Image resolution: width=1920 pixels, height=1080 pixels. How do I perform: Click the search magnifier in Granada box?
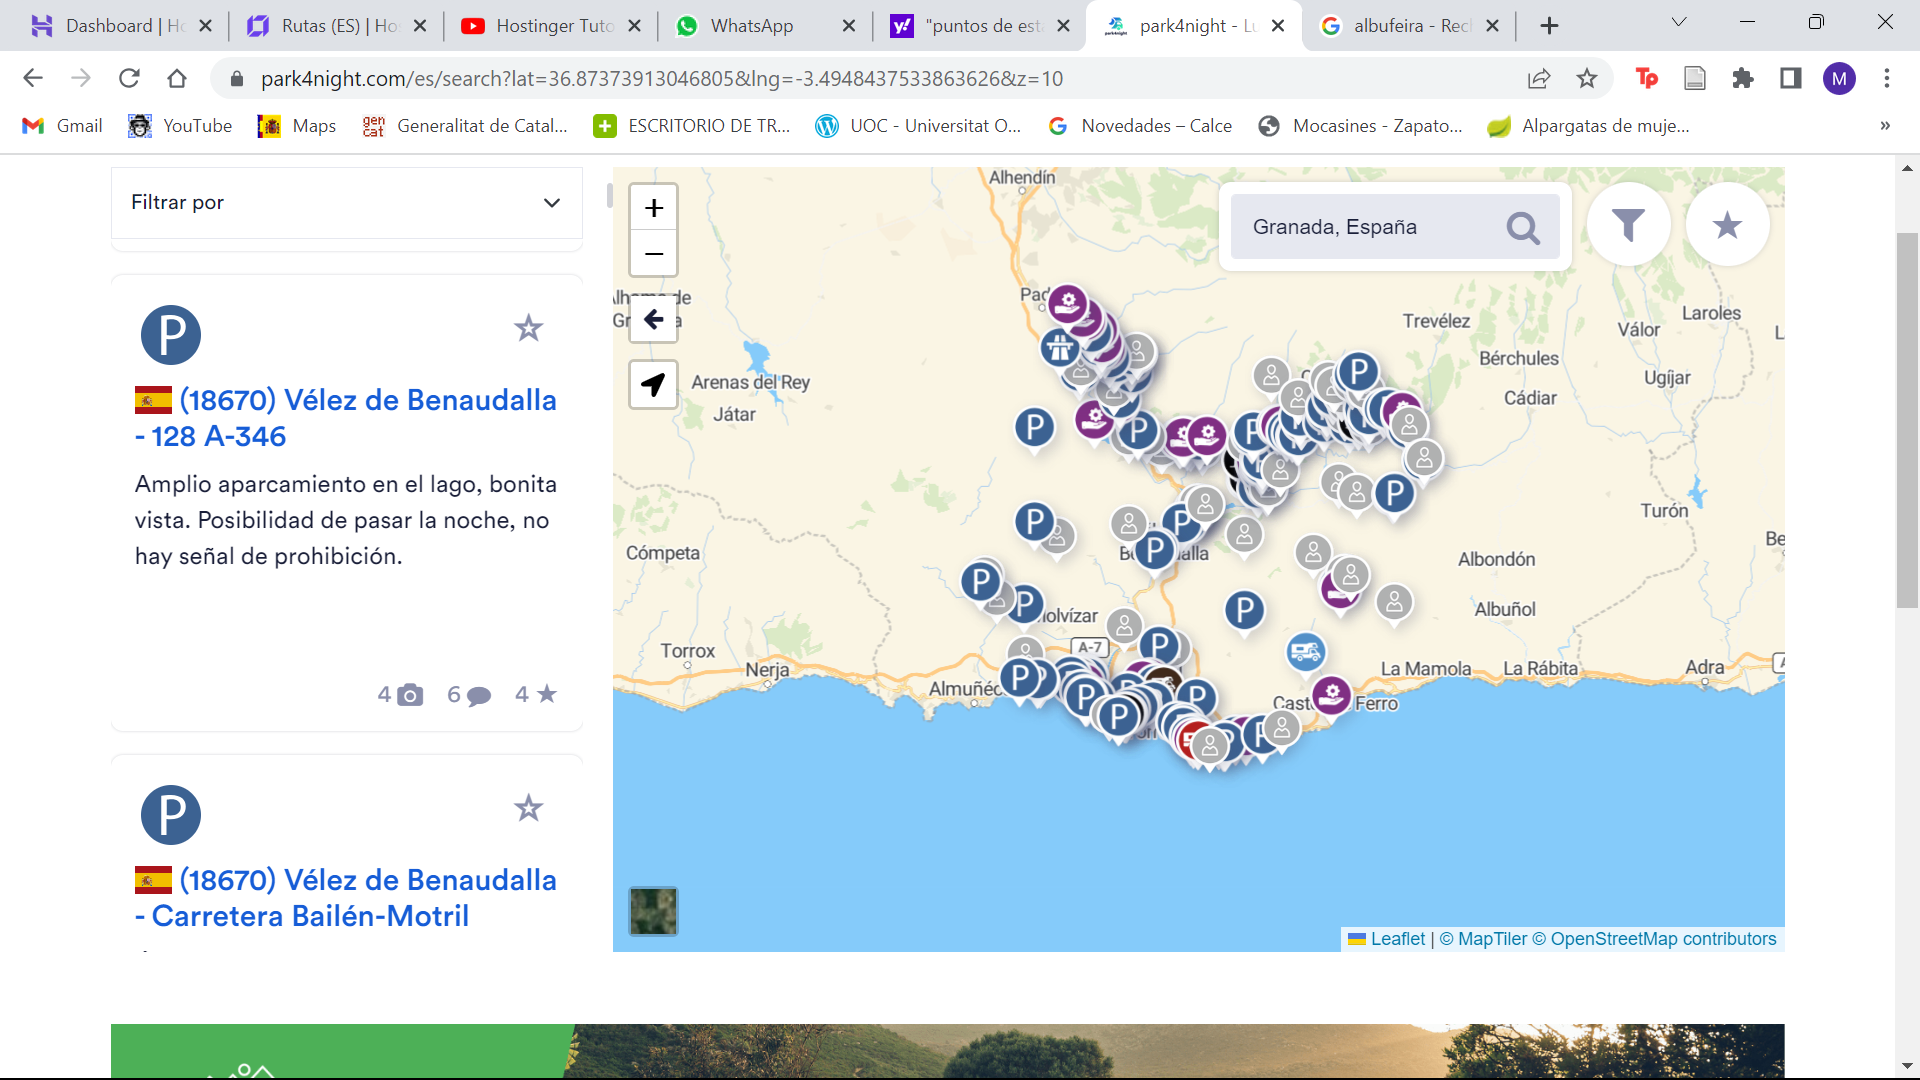coord(1523,228)
